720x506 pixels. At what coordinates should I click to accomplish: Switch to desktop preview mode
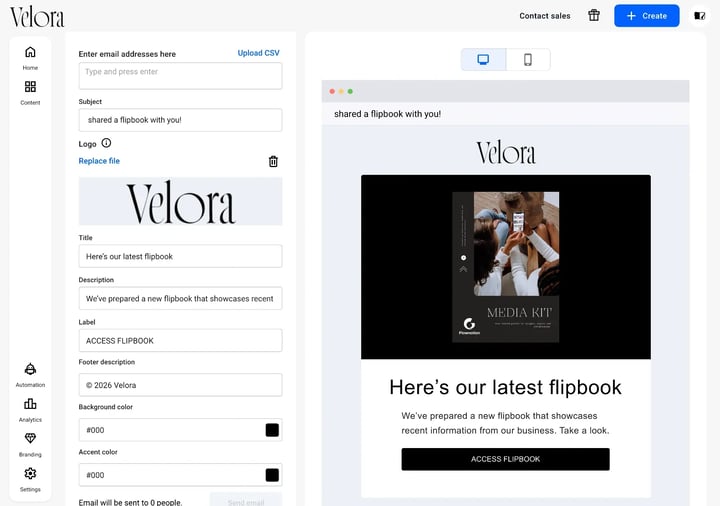pos(483,60)
